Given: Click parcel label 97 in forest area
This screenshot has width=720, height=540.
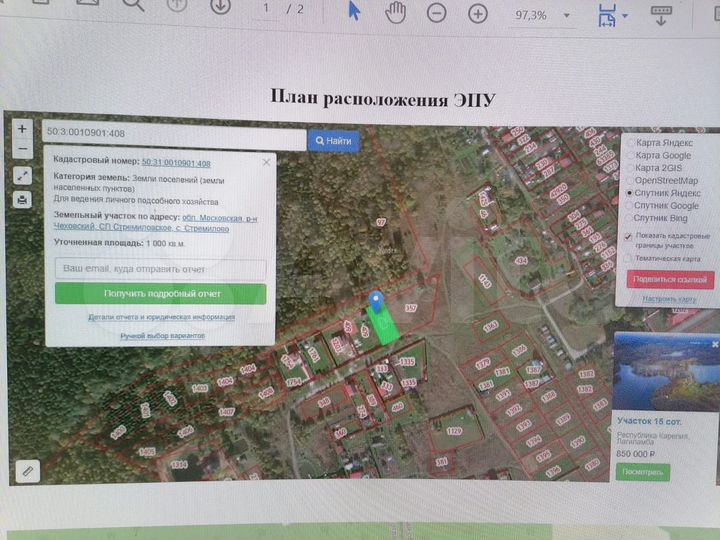Looking at the screenshot, I should (381, 222).
